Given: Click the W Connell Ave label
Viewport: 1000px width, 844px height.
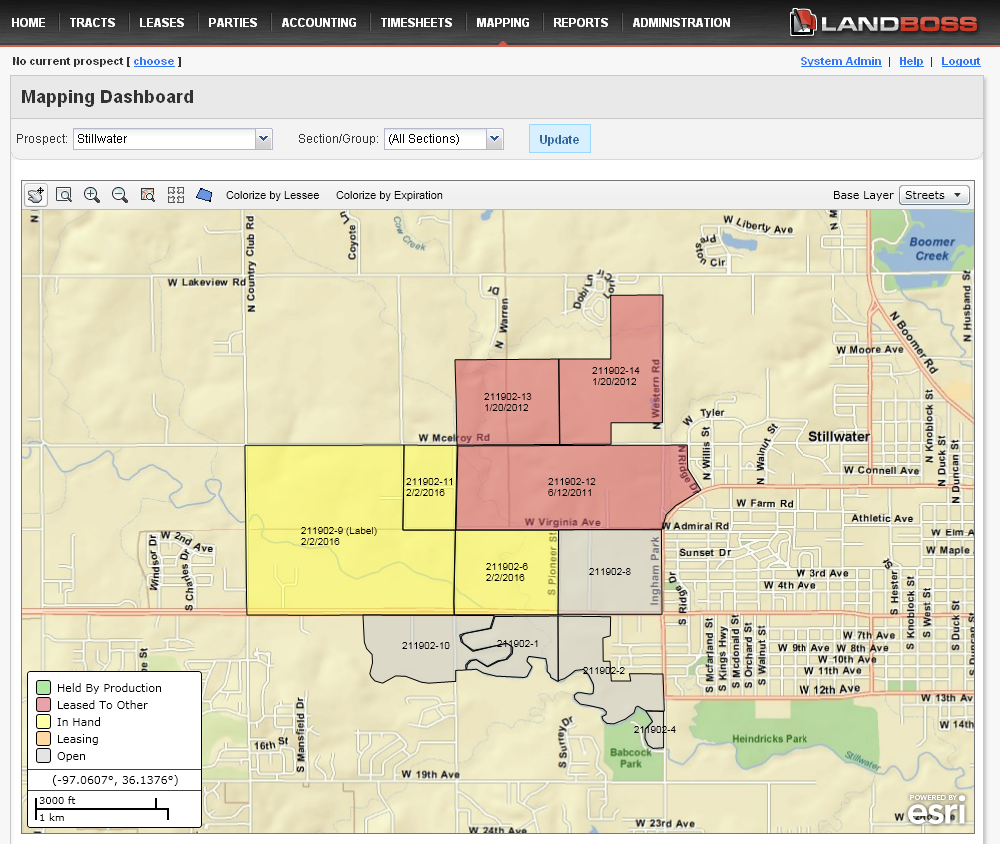Looking at the screenshot, I should [881, 470].
